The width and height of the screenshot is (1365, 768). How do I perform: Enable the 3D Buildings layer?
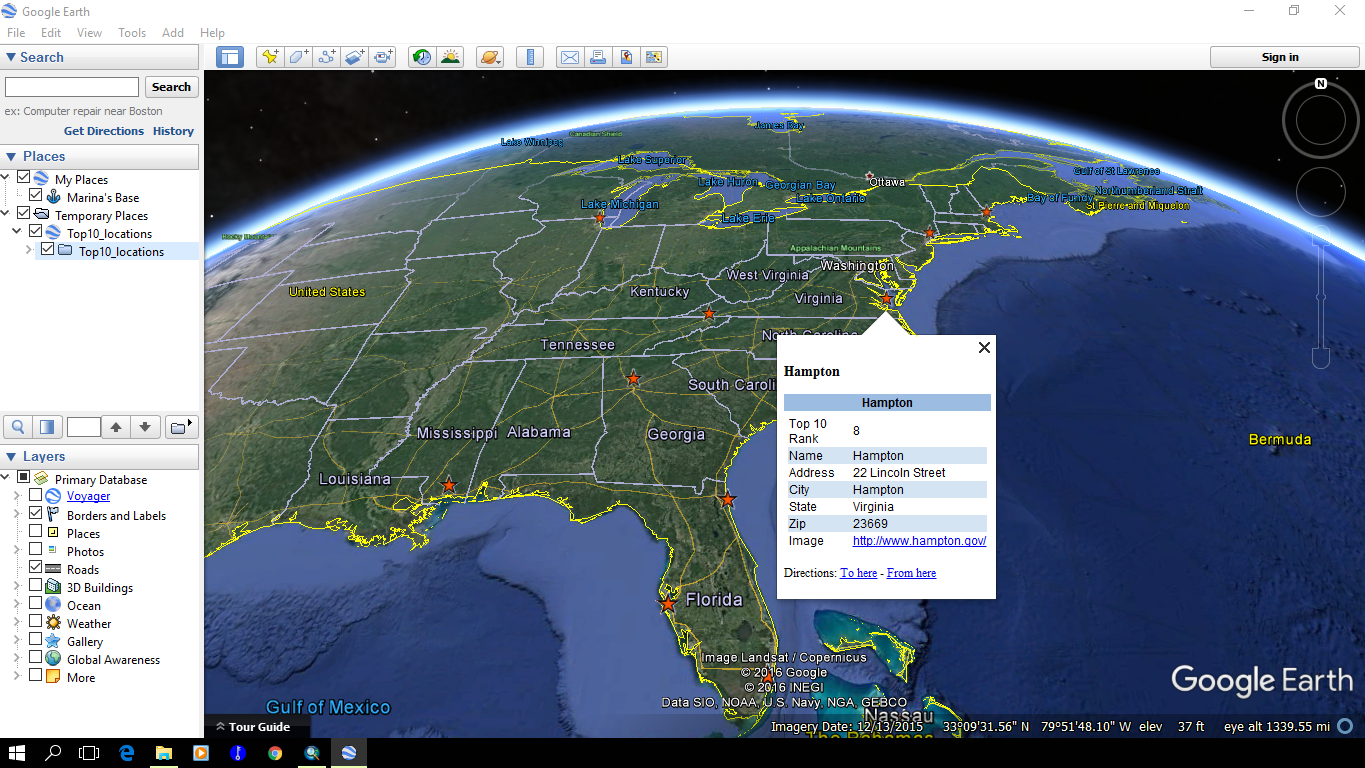(36, 587)
